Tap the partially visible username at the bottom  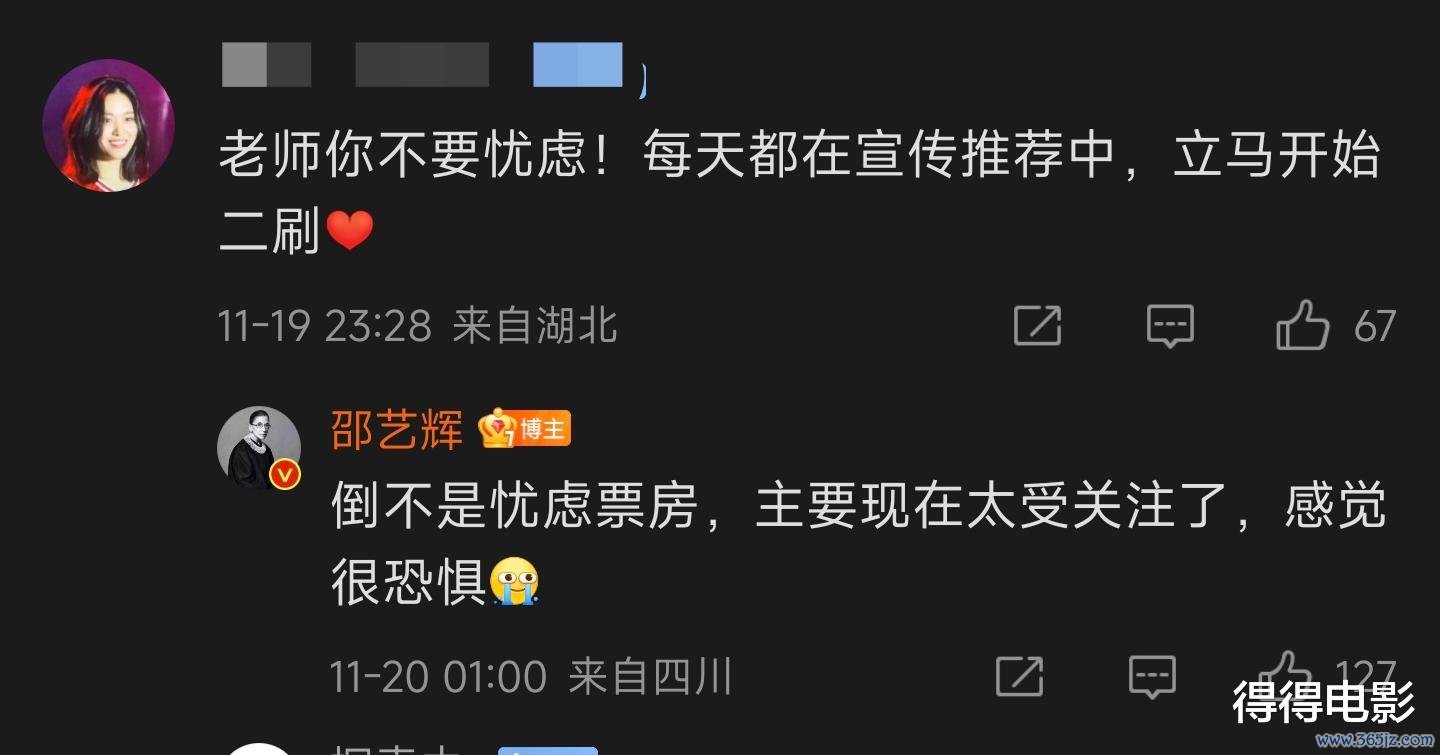pos(396,748)
